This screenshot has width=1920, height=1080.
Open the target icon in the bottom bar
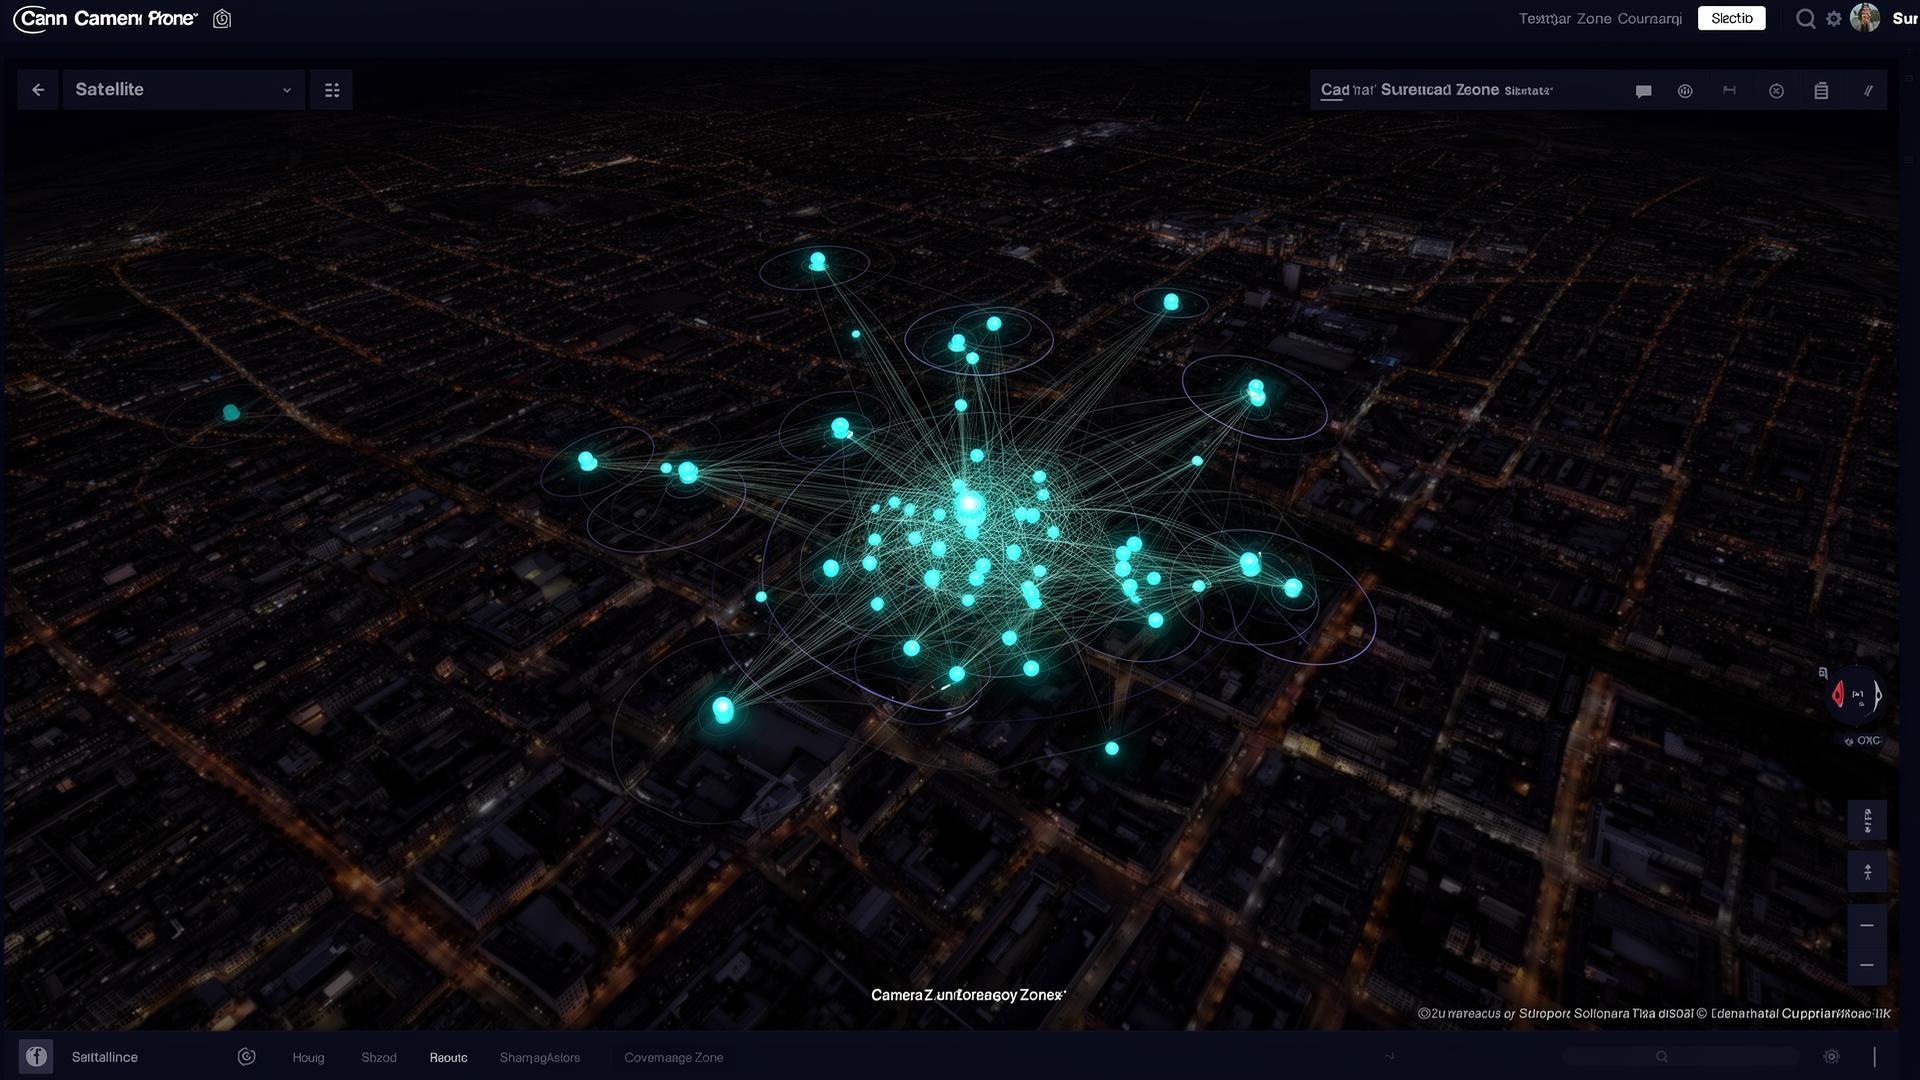point(246,1056)
